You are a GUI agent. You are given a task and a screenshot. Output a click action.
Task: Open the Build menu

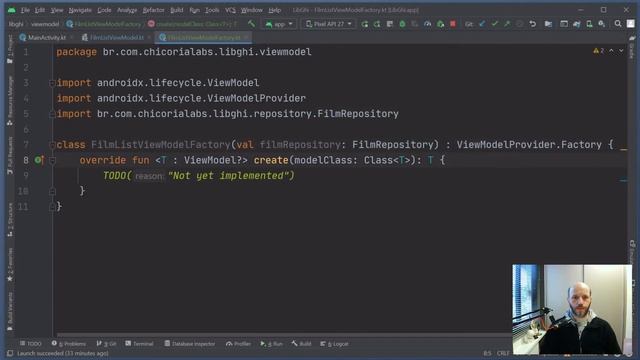click(177, 10)
